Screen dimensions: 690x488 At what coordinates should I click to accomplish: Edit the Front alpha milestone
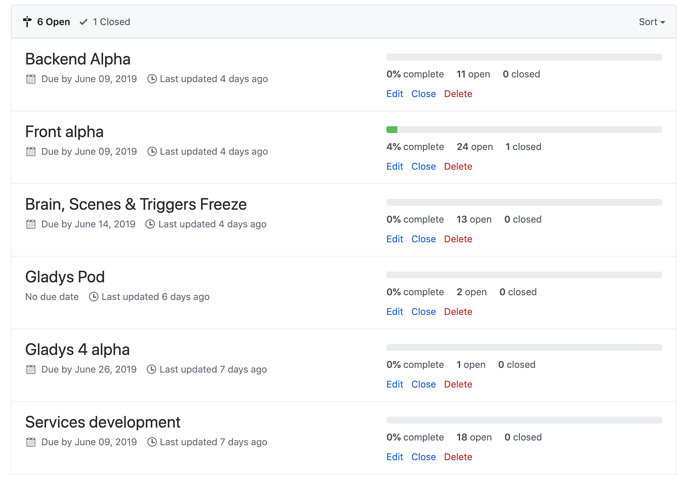[x=395, y=166]
